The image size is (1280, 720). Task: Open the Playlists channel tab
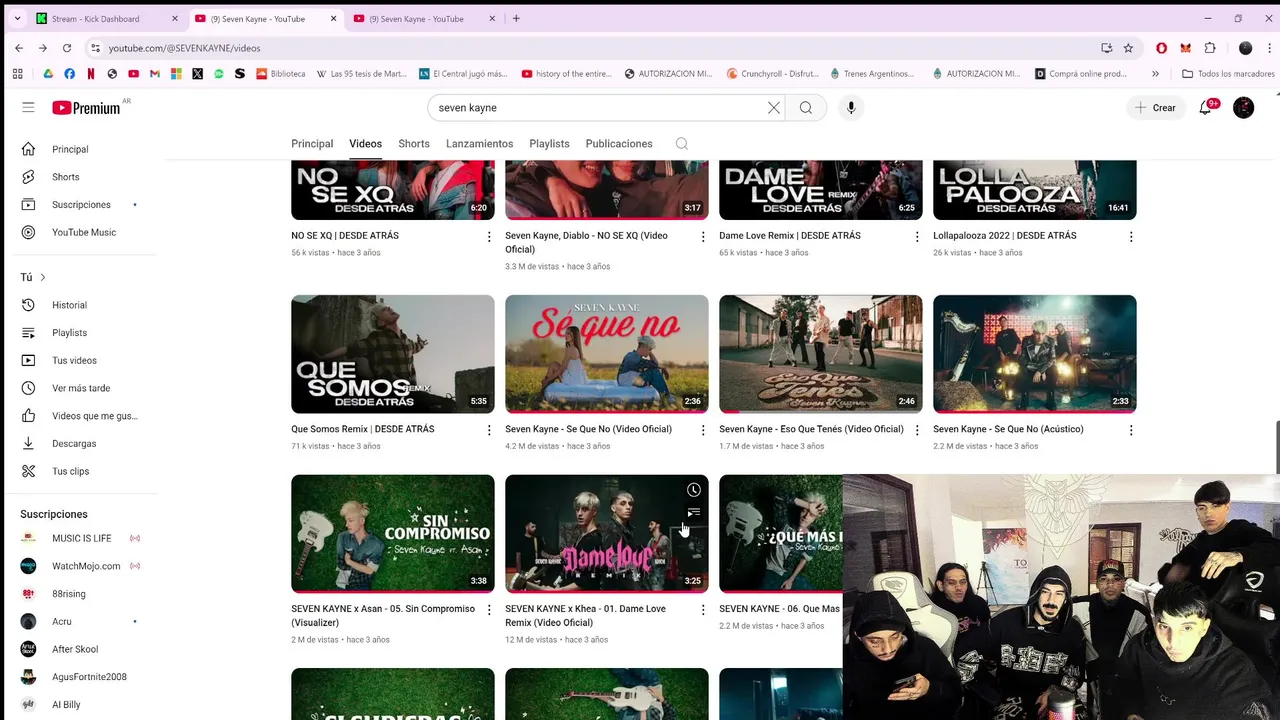pyautogui.click(x=549, y=144)
